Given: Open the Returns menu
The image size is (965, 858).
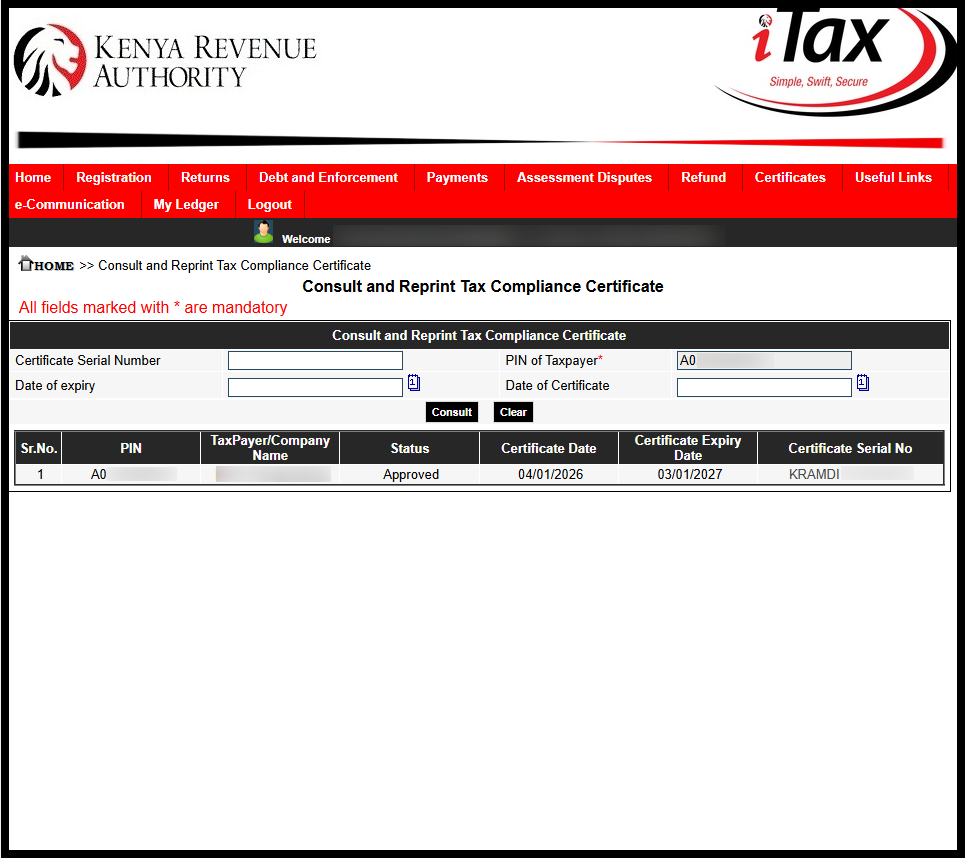Looking at the screenshot, I should click(205, 177).
